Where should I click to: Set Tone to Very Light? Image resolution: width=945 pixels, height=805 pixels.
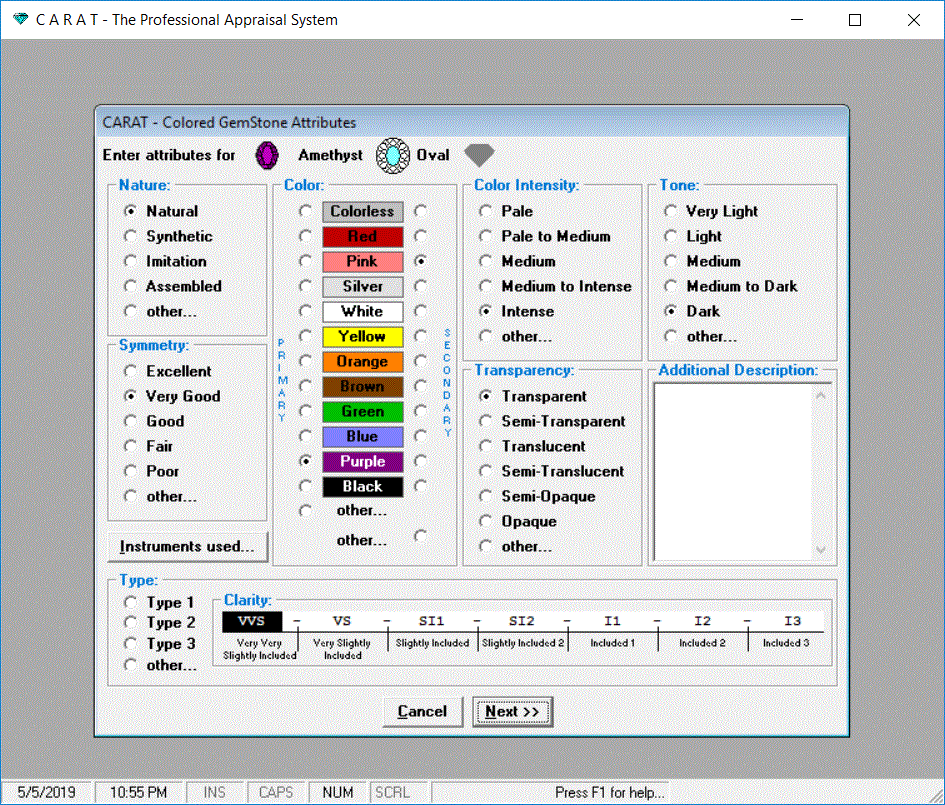click(670, 212)
